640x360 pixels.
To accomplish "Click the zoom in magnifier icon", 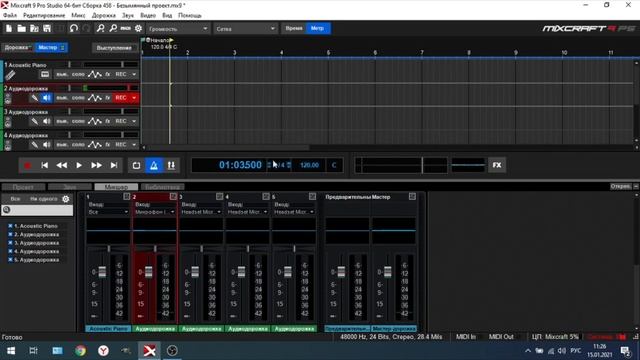I will coord(100,29).
